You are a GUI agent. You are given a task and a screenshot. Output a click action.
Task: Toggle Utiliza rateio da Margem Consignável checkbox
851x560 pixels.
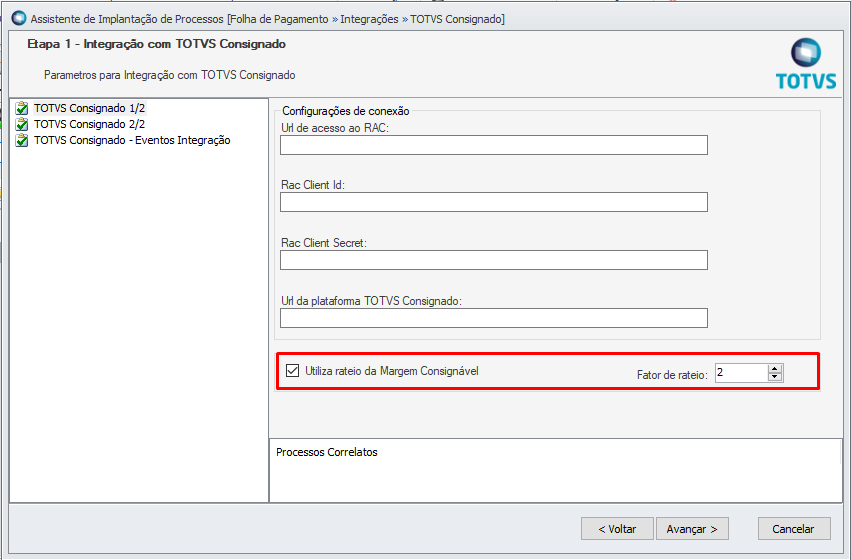(x=293, y=371)
